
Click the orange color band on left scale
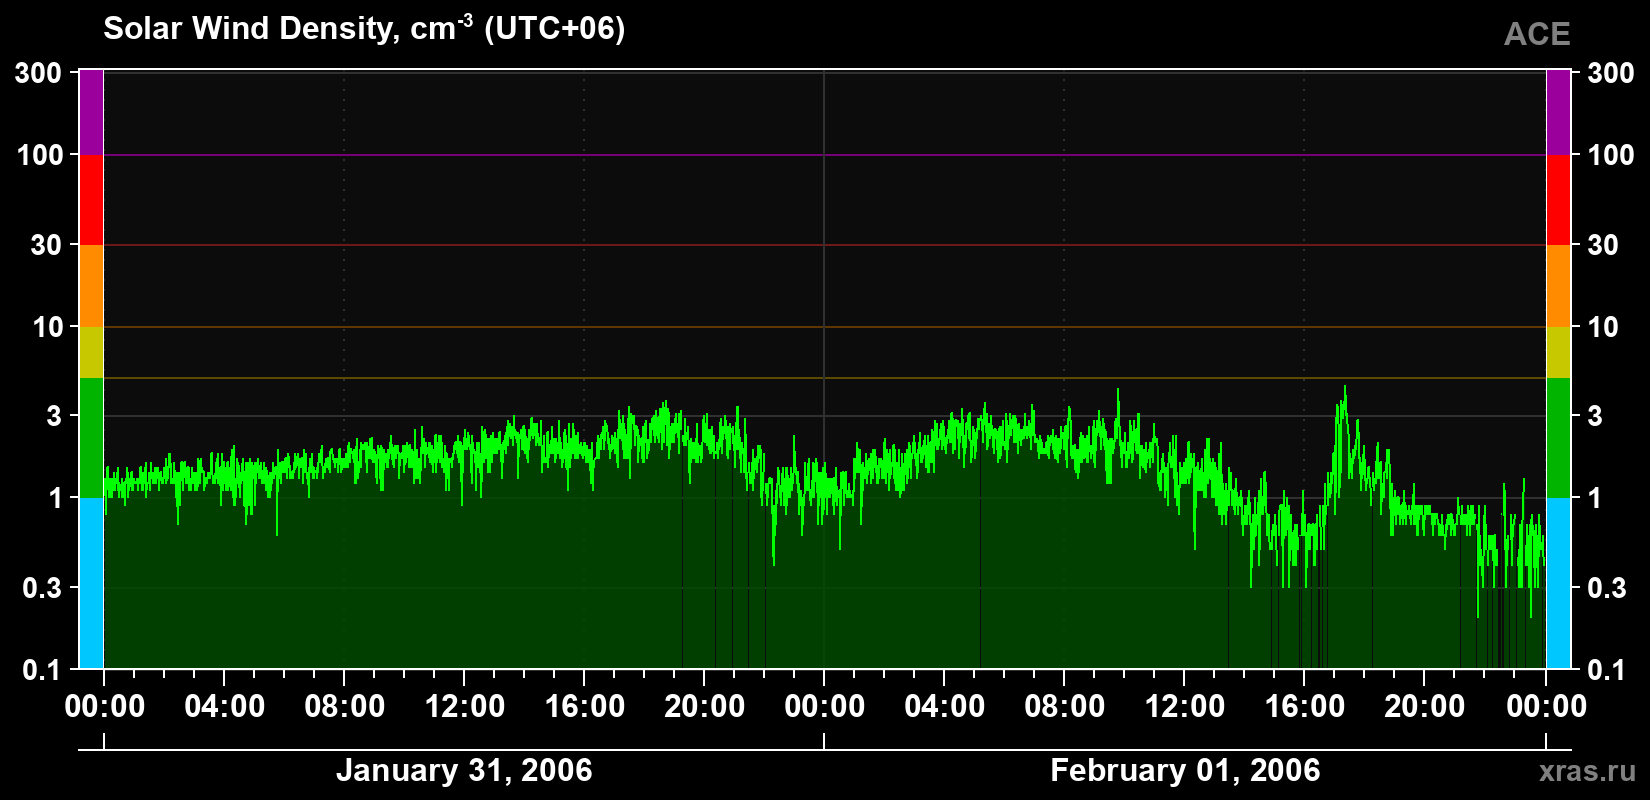[x=91, y=286]
